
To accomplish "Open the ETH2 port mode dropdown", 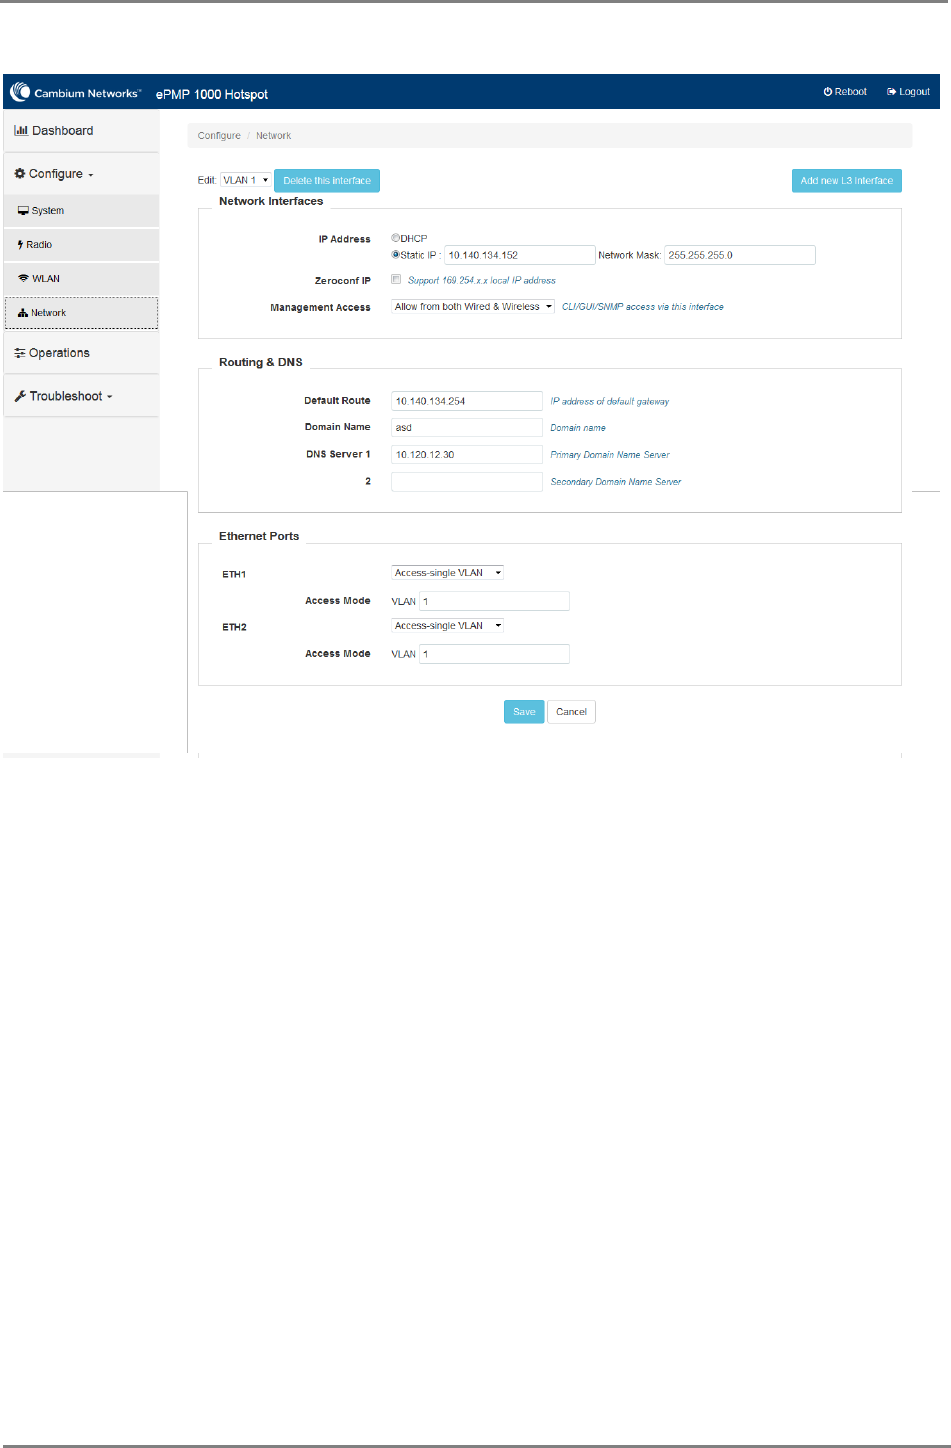I will click(447, 626).
